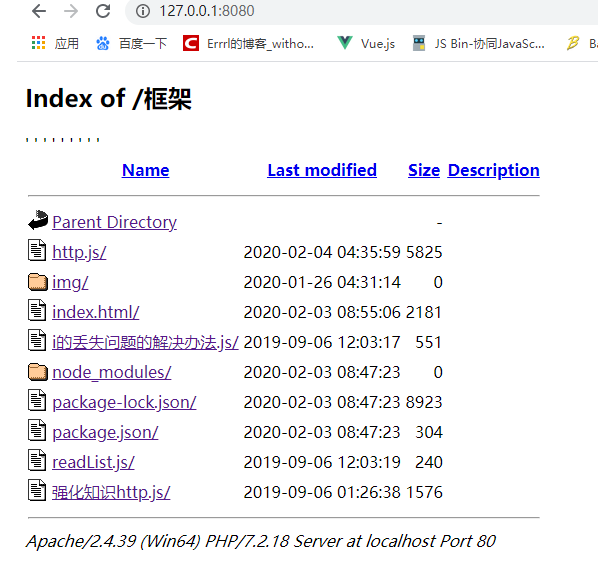Click the 'Index of /框架' heading
Image resolution: width=613 pixels, height=567 pixels.
point(109,99)
